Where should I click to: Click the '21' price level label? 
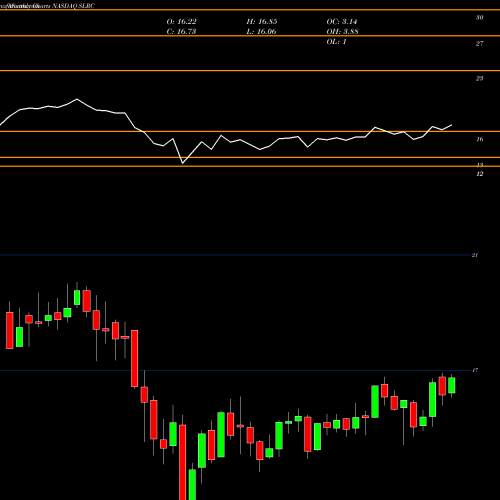coord(475,255)
